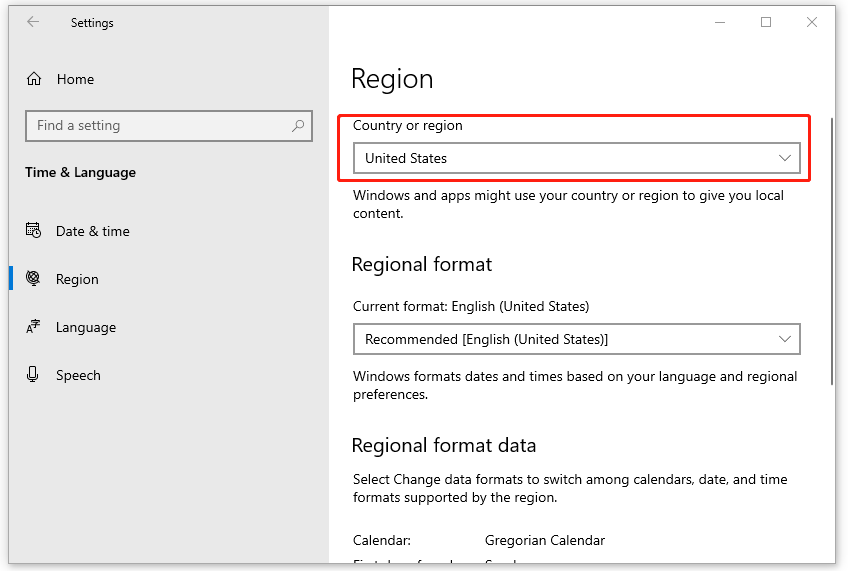Click the Country or region label
Viewport: 848px width, 571px height.
[x=408, y=125]
